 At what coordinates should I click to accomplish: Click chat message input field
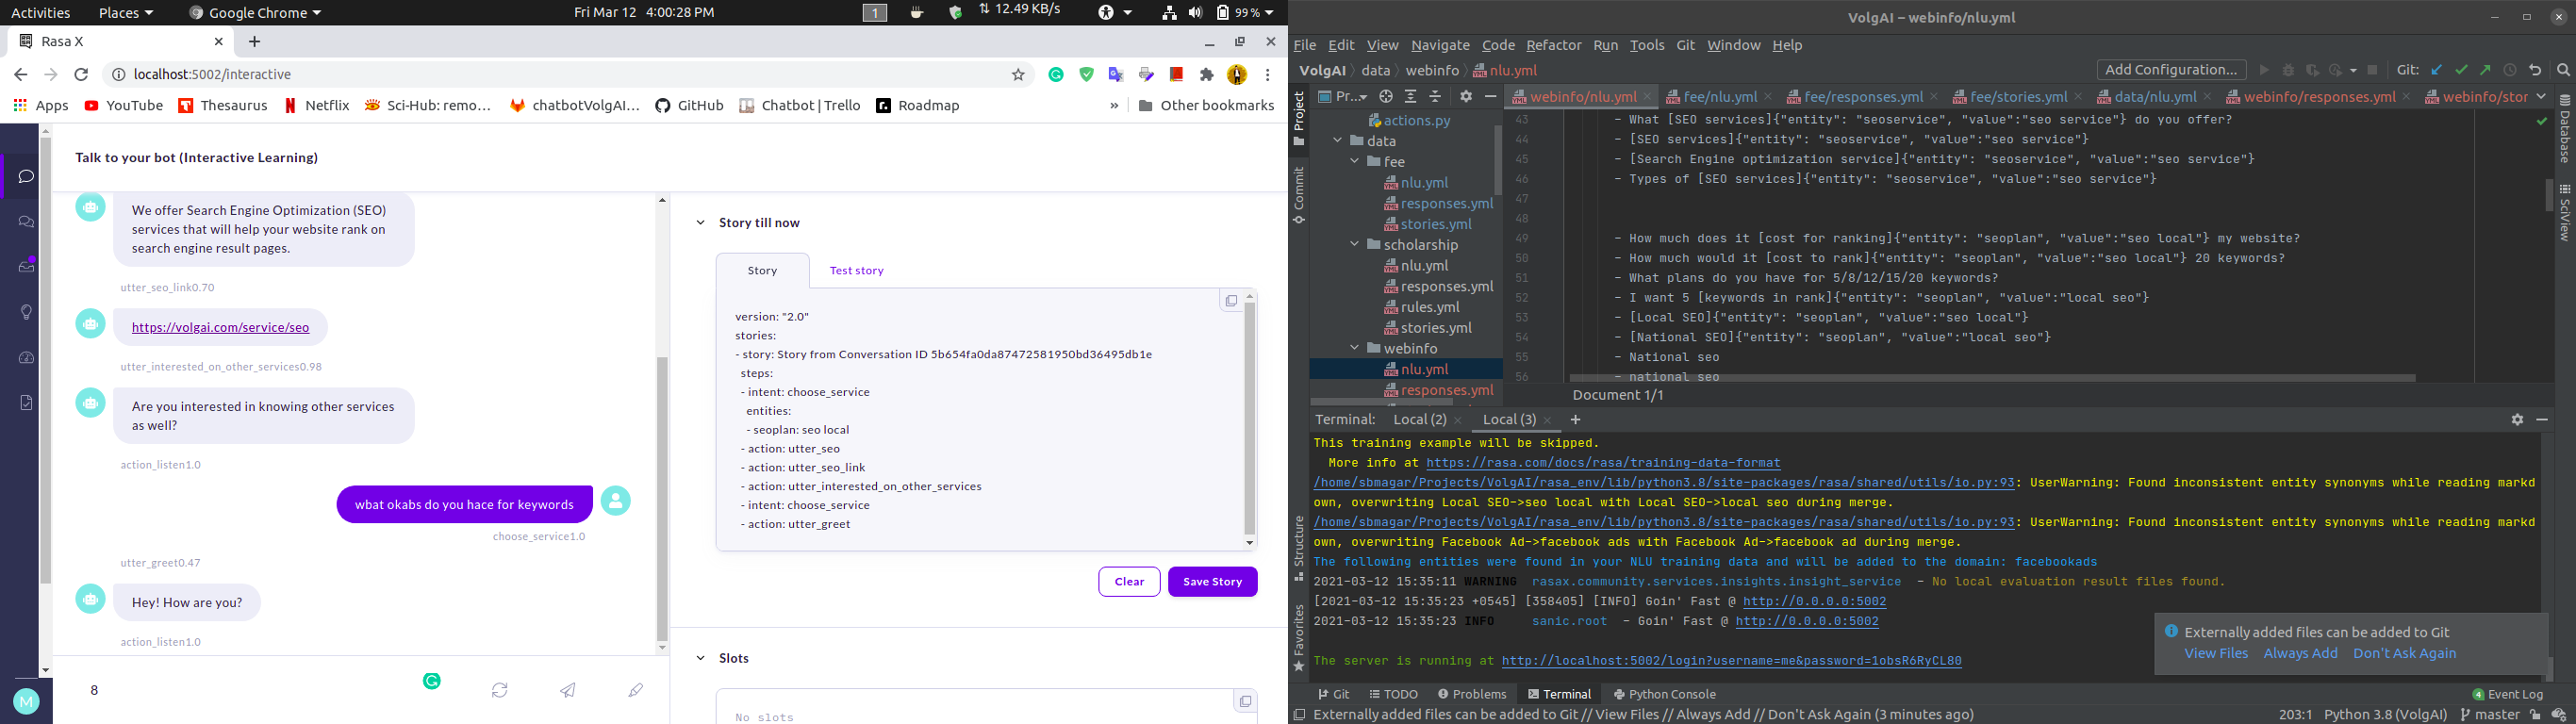coord(250,690)
